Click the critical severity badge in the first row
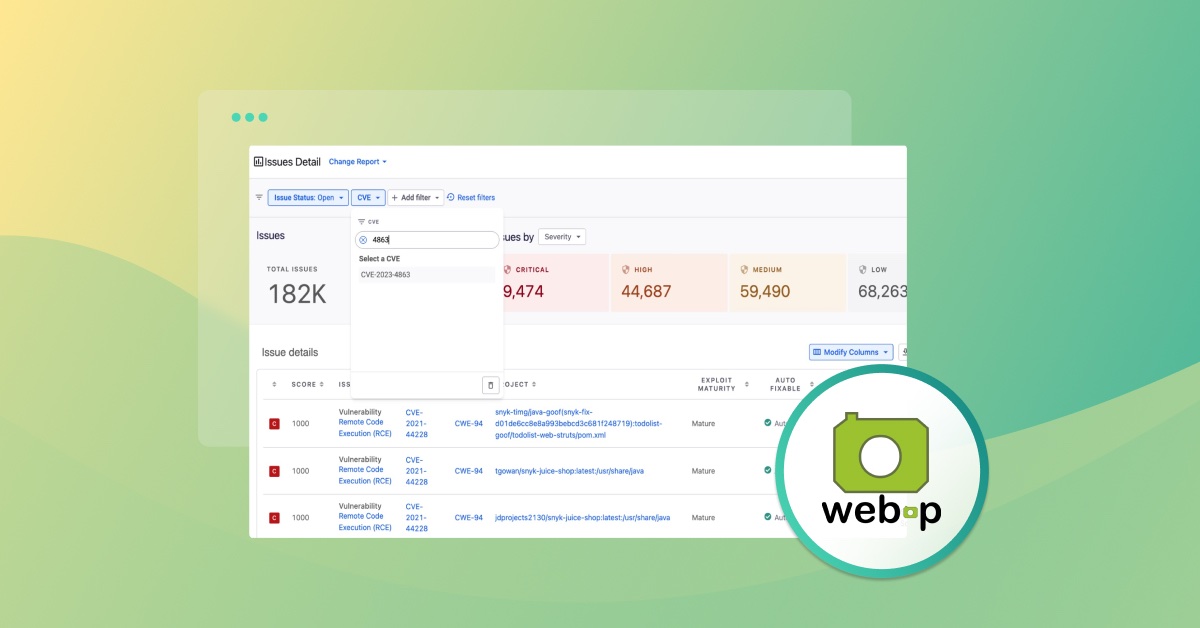 [274, 424]
